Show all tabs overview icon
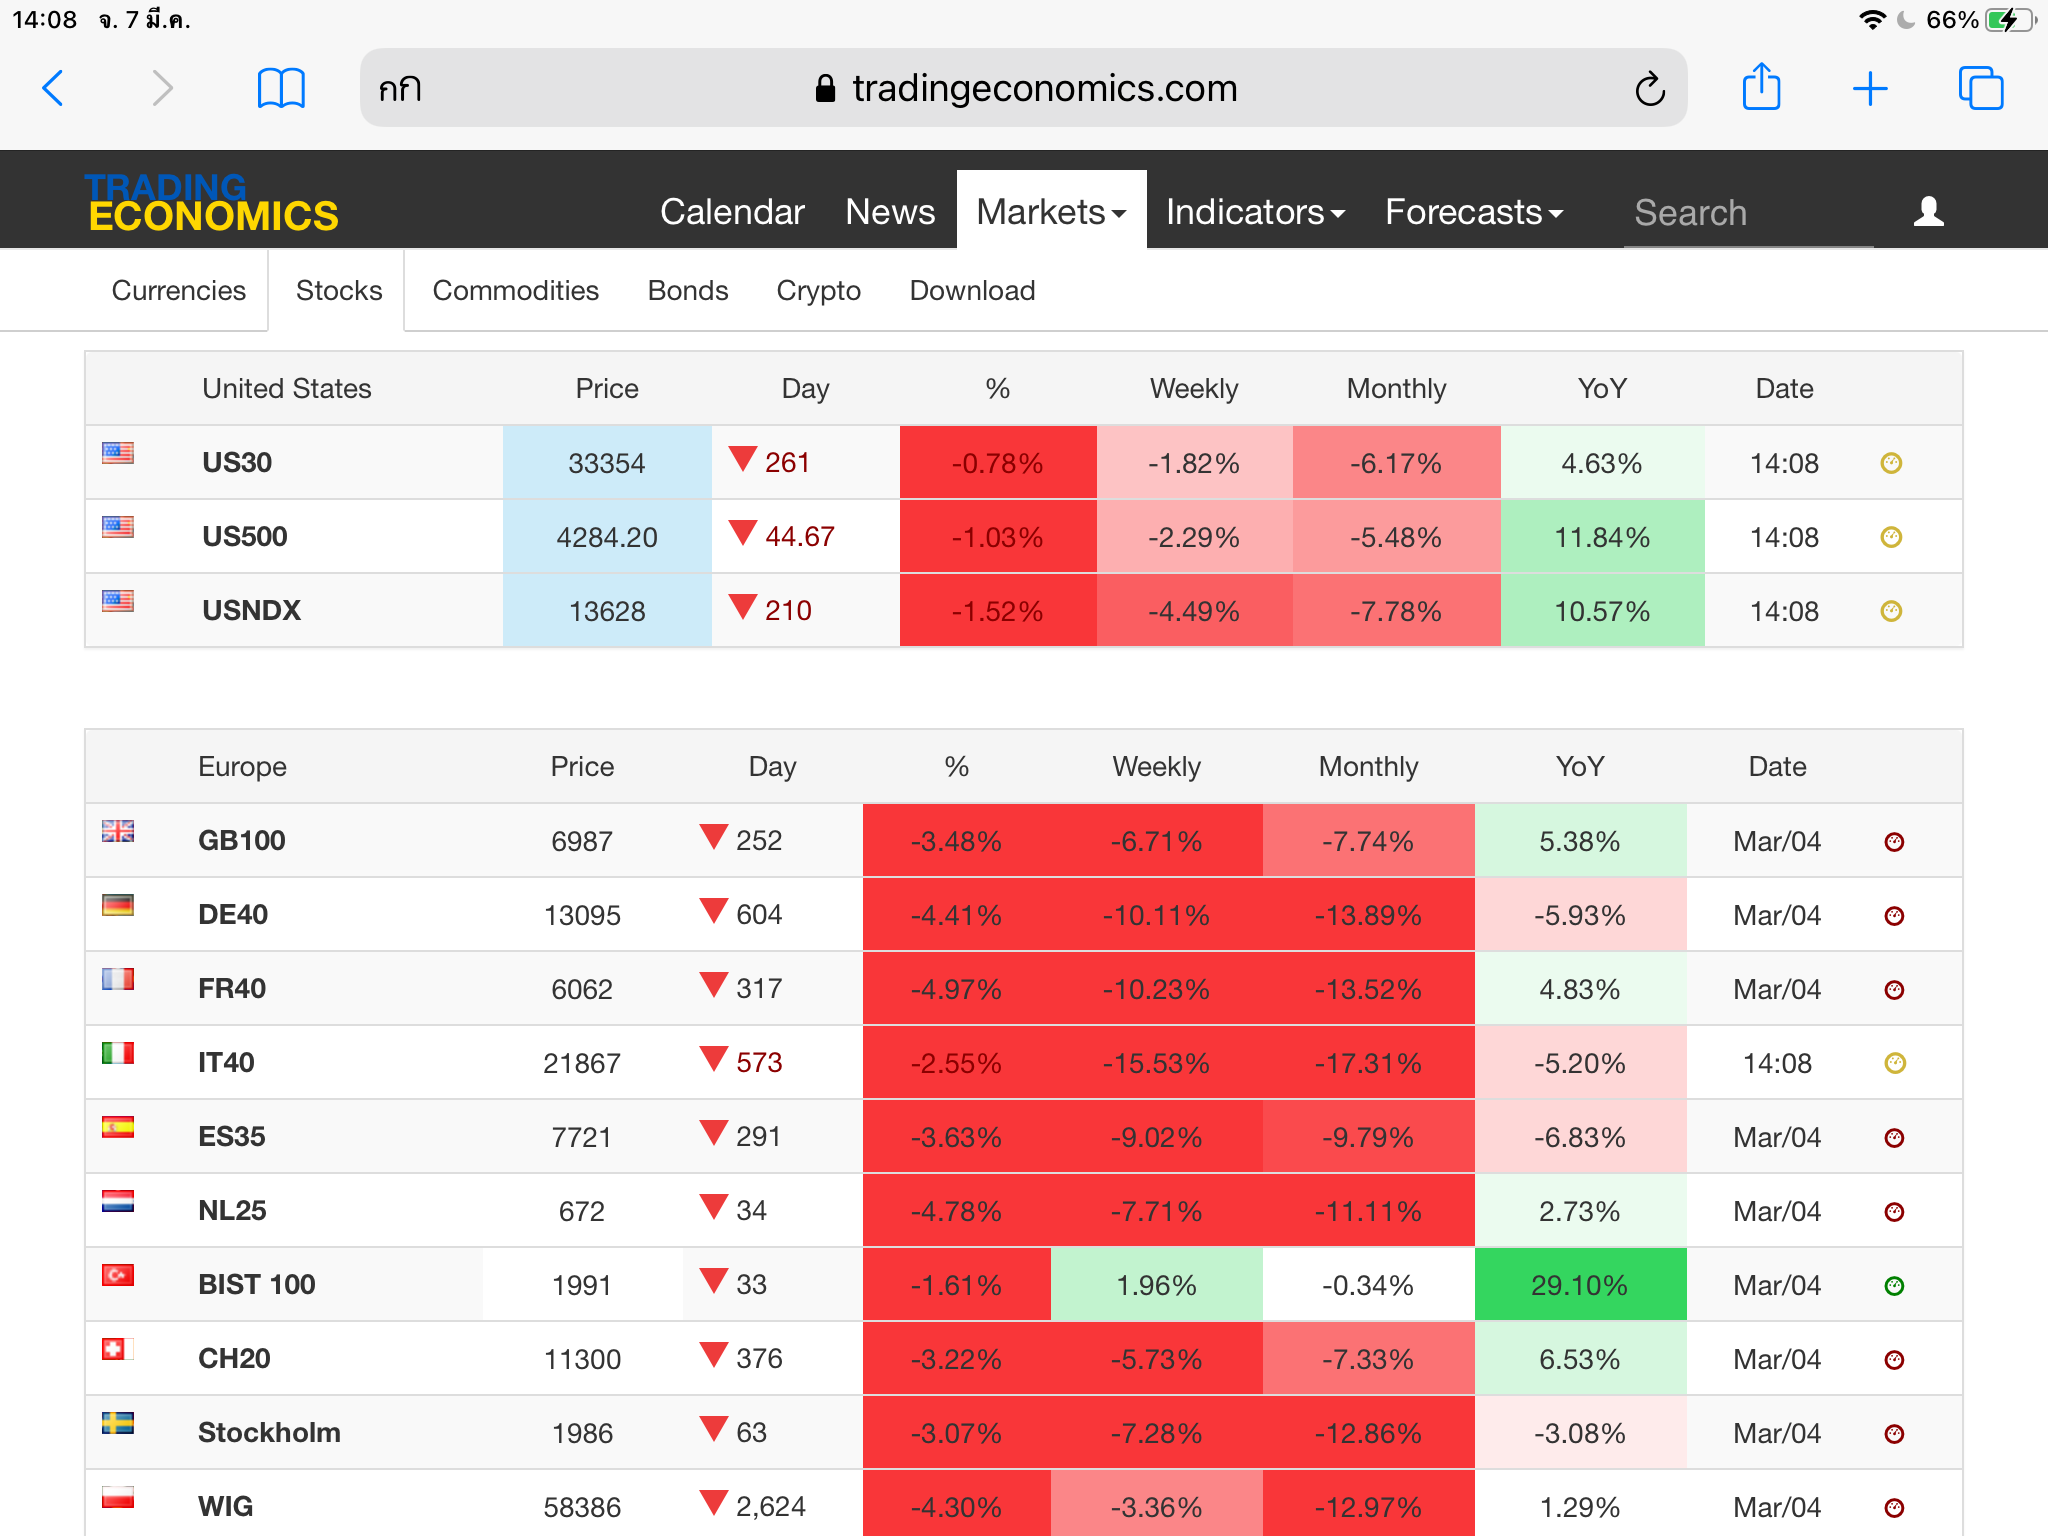 (x=1981, y=88)
